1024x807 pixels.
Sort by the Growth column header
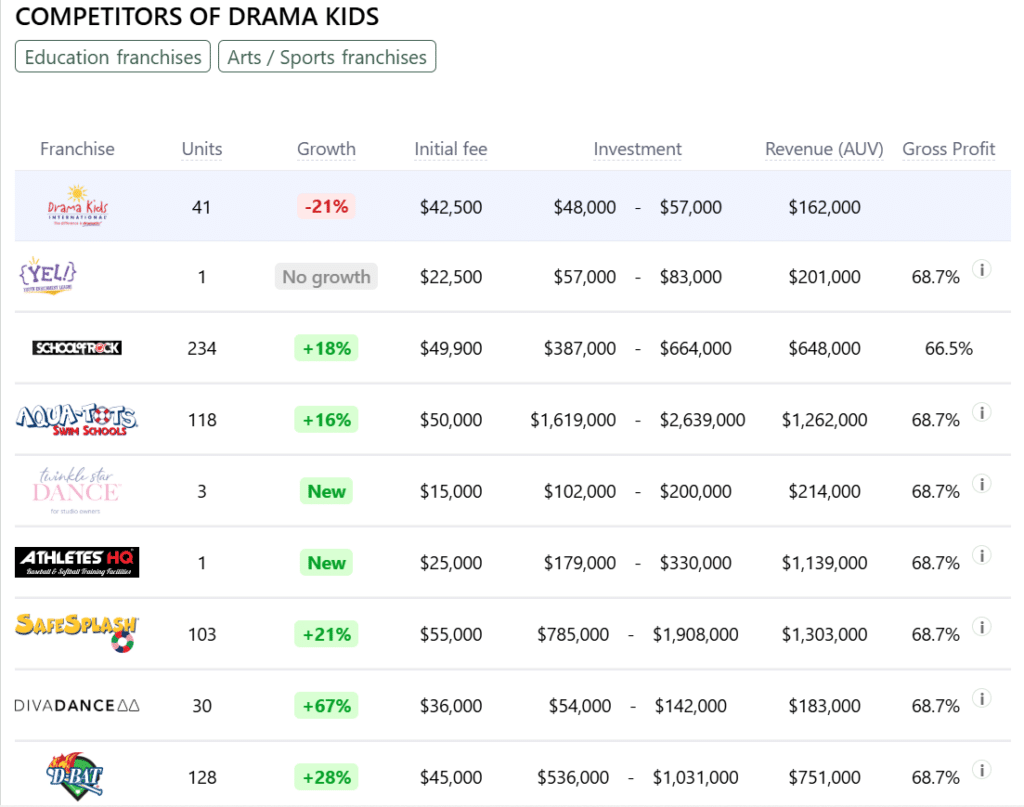click(x=327, y=149)
